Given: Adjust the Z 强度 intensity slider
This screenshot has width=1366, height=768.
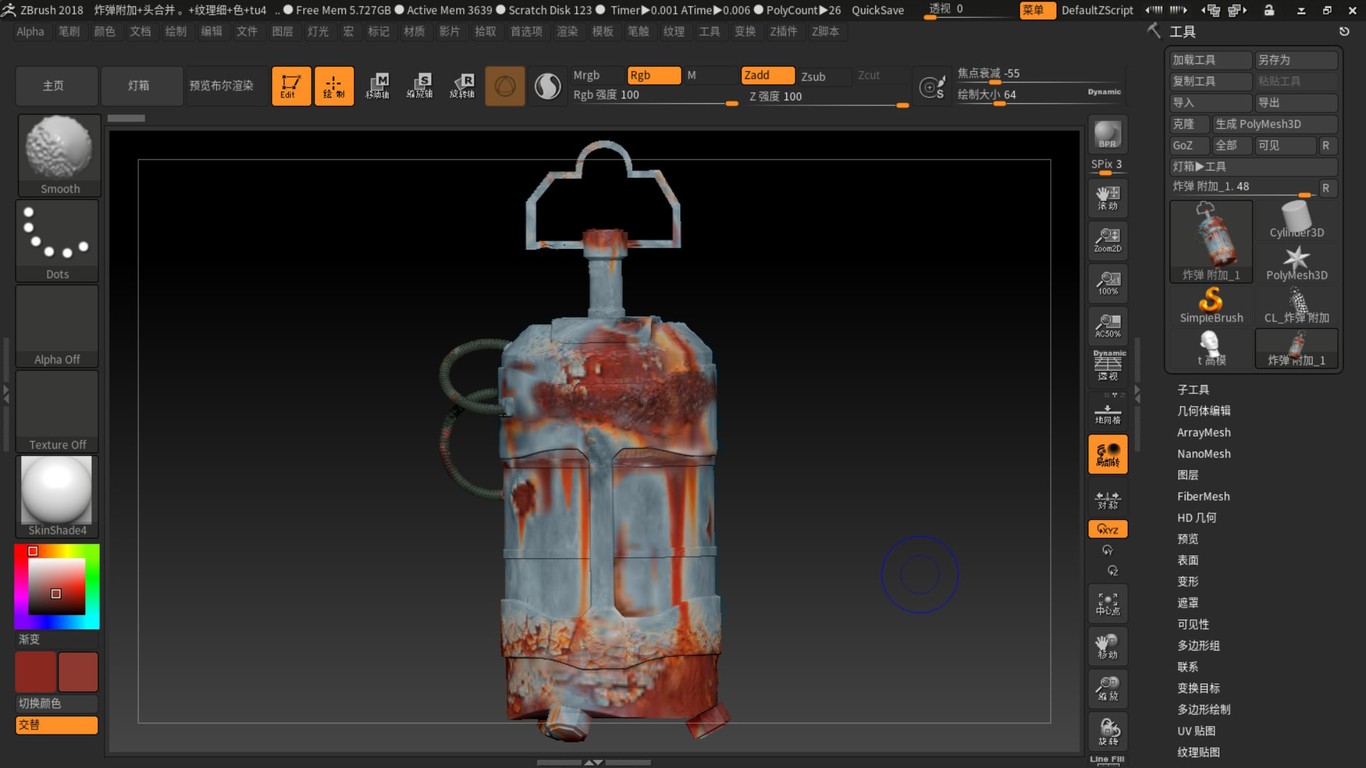Looking at the screenshot, I should coord(829,98).
